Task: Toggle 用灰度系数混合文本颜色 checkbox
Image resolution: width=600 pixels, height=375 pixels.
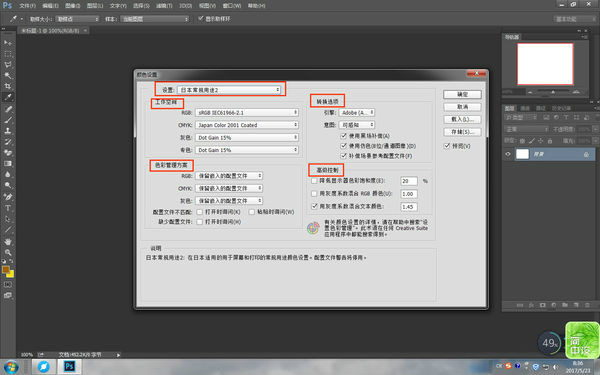Action: 314,206
